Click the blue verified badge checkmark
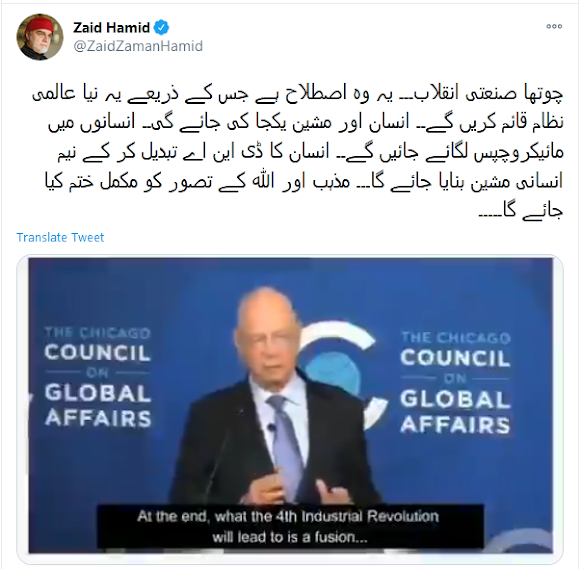Screen dimensions: 581x569 [x=161, y=27]
